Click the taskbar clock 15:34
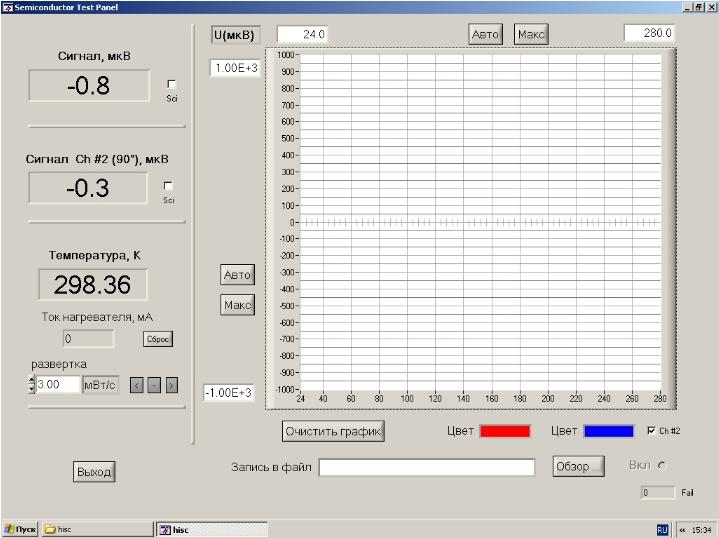This screenshot has height=538, width=719. [x=701, y=530]
